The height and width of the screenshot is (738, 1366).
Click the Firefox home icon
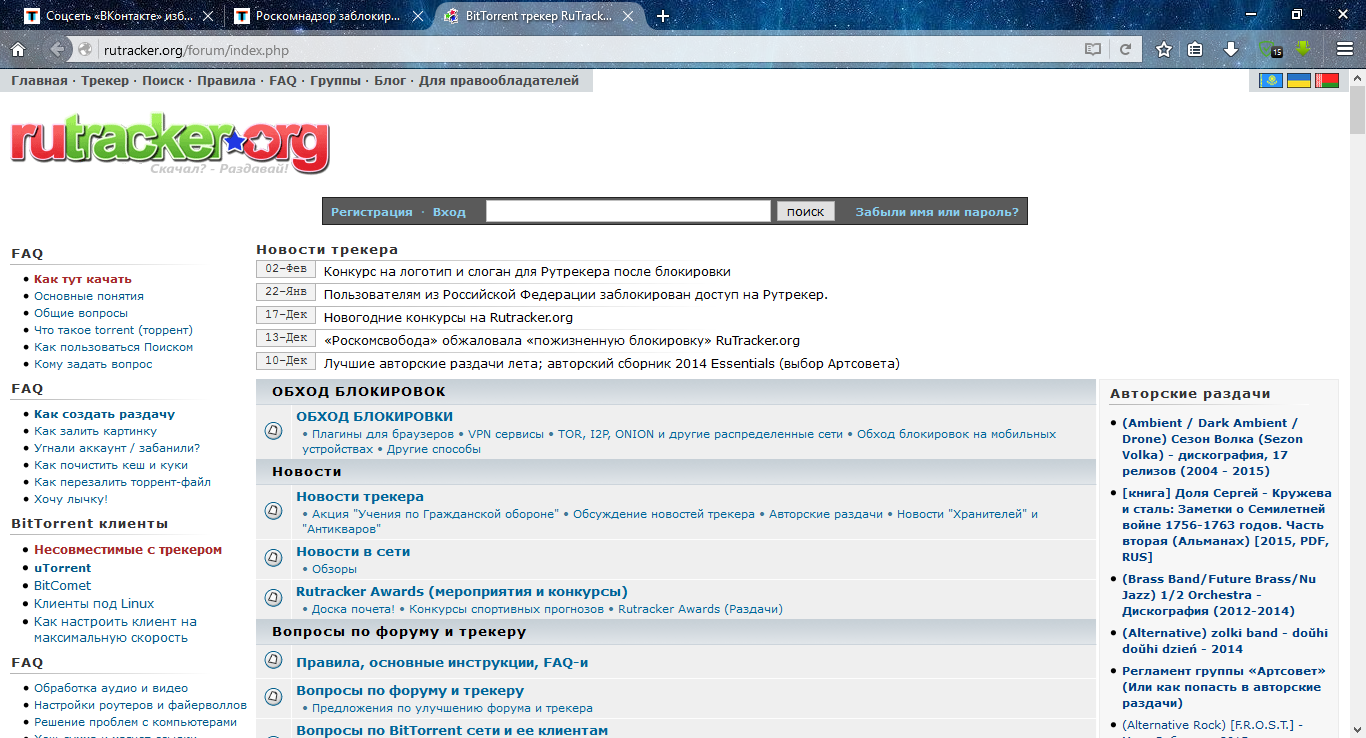coord(18,49)
